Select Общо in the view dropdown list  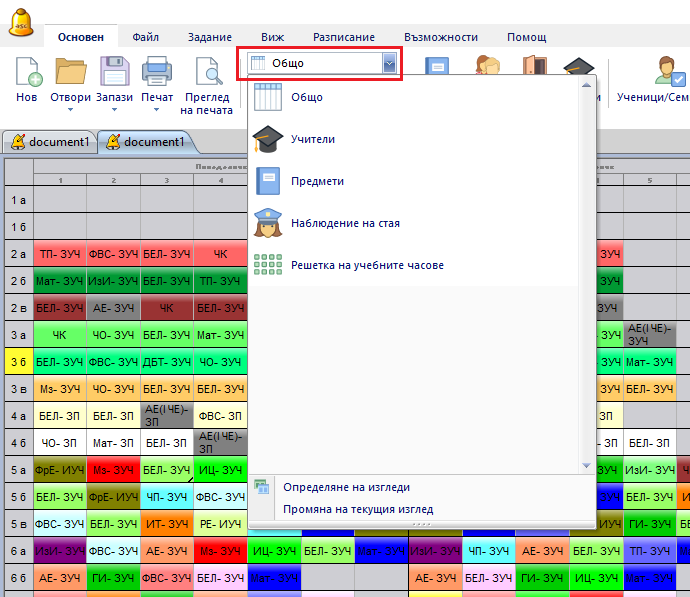click(307, 98)
